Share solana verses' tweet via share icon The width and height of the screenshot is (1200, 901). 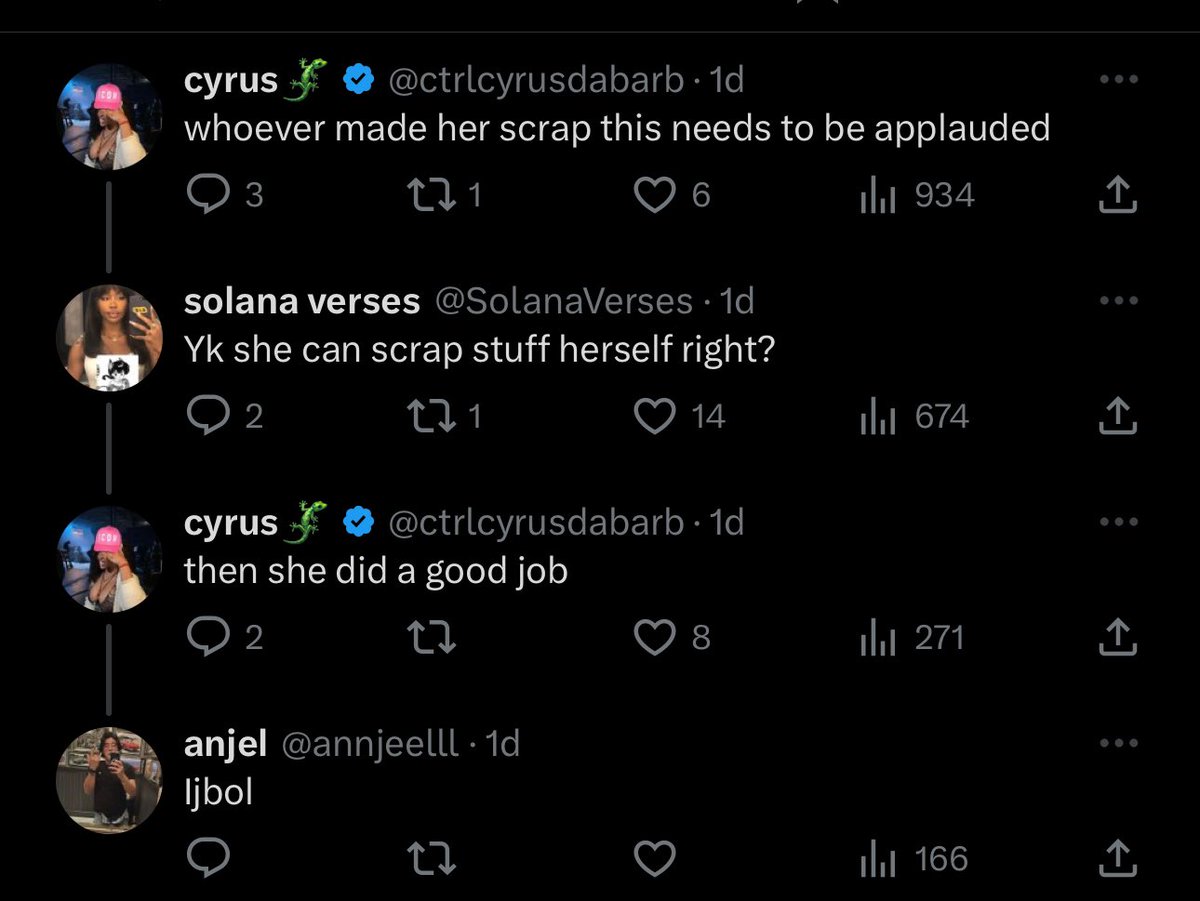(1118, 416)
